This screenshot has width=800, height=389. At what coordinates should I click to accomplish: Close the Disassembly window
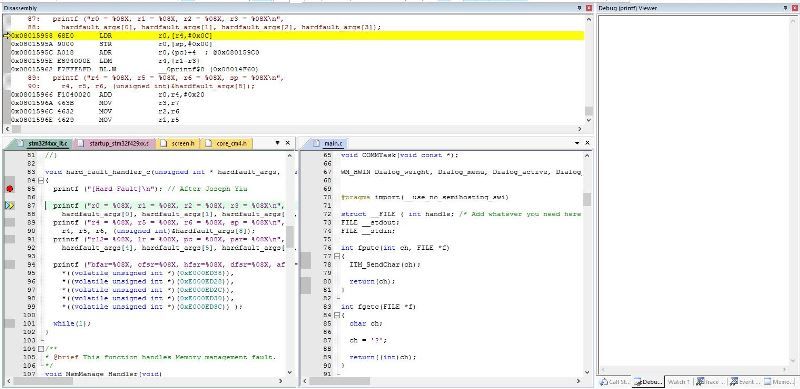[x=589, y=8]
